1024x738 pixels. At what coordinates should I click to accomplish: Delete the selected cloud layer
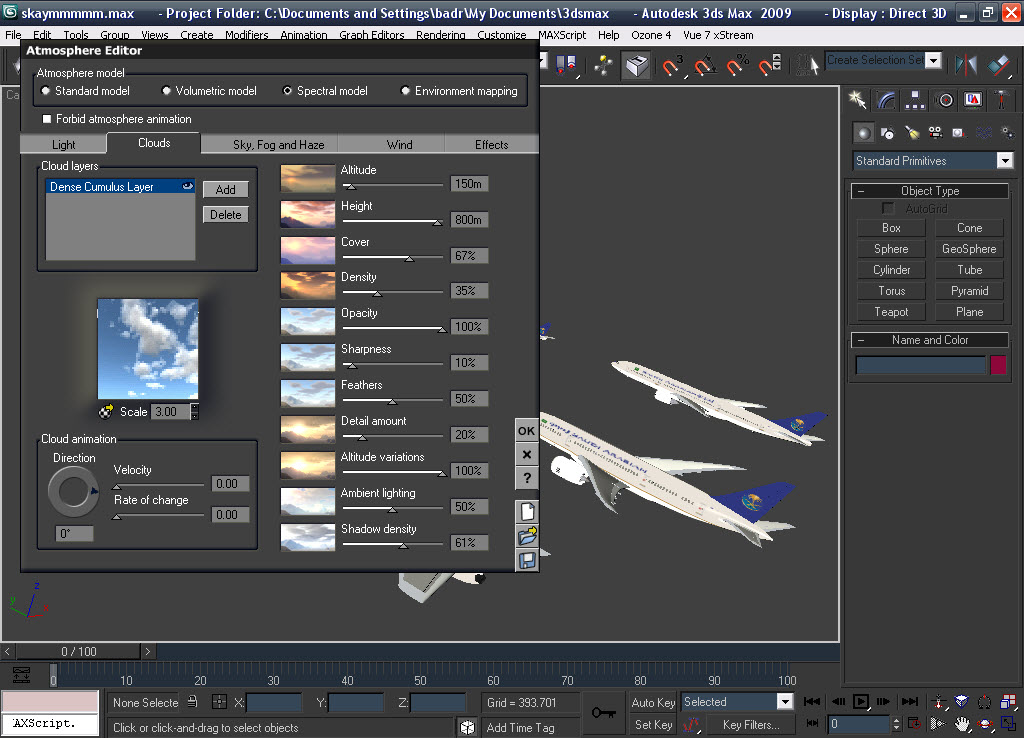pos(225,214)
